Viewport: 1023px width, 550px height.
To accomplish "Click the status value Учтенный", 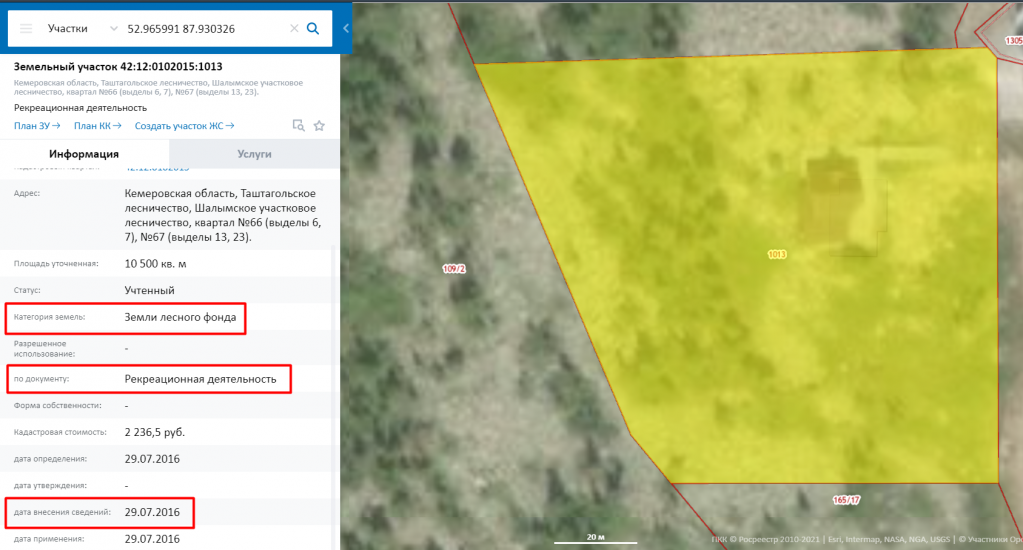I will pyautogui.click(x=149, y=290).
